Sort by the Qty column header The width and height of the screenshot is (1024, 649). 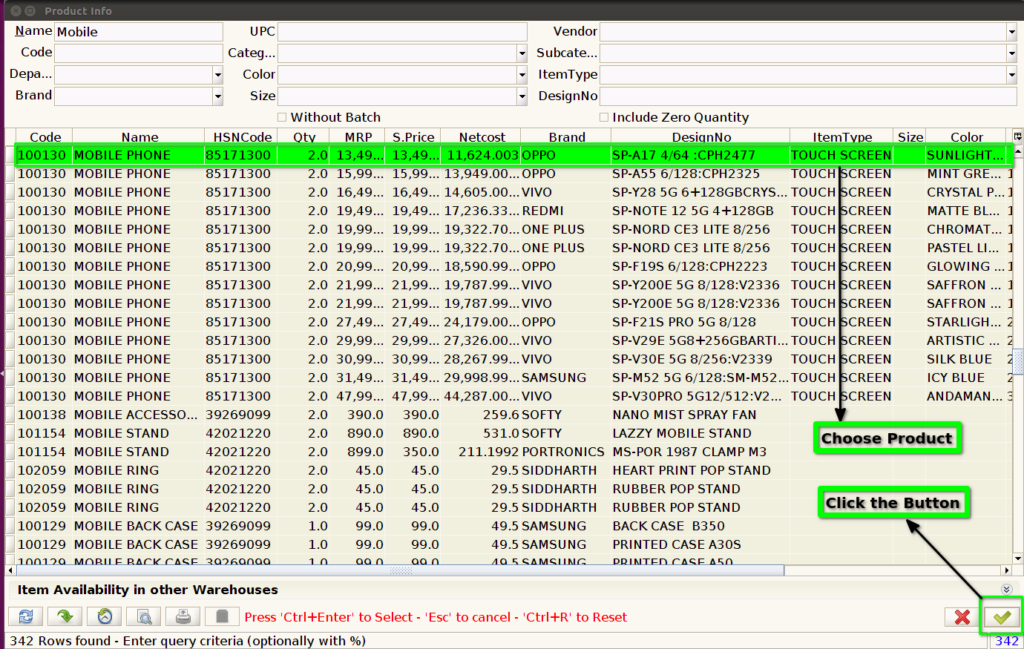[304, 136]
